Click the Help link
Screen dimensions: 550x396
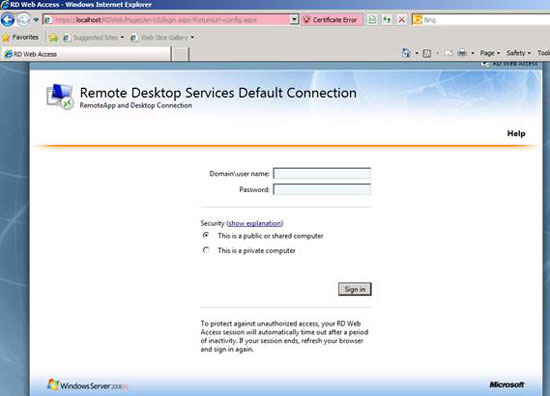click(x=516, y=133)
